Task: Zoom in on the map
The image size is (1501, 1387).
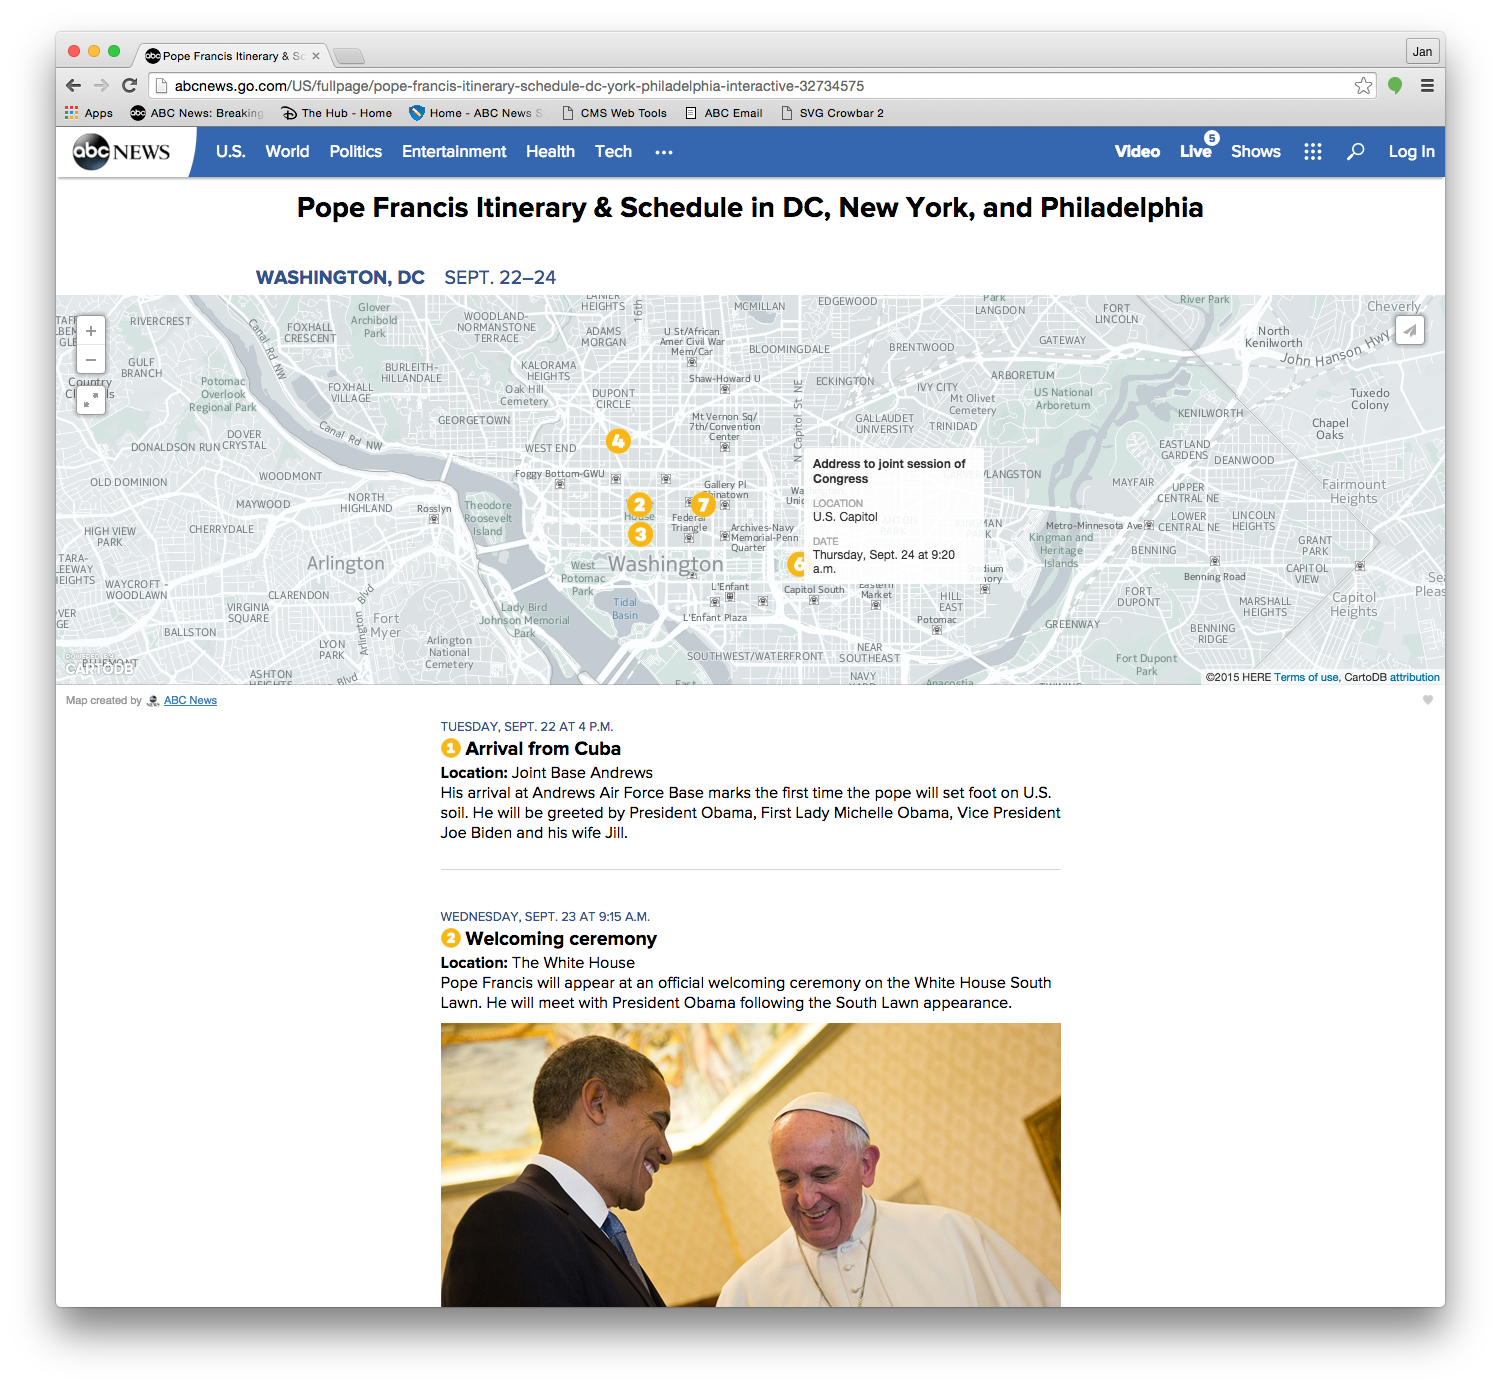Action: (x=91, y=331)
